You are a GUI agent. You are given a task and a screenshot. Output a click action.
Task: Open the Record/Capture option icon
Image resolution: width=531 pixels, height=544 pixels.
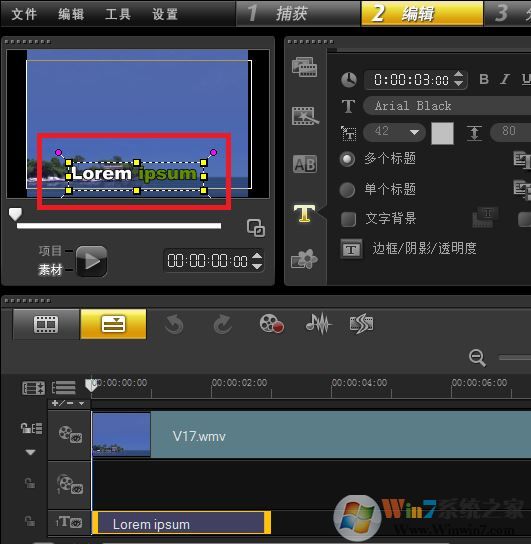[x=272, y=324]
